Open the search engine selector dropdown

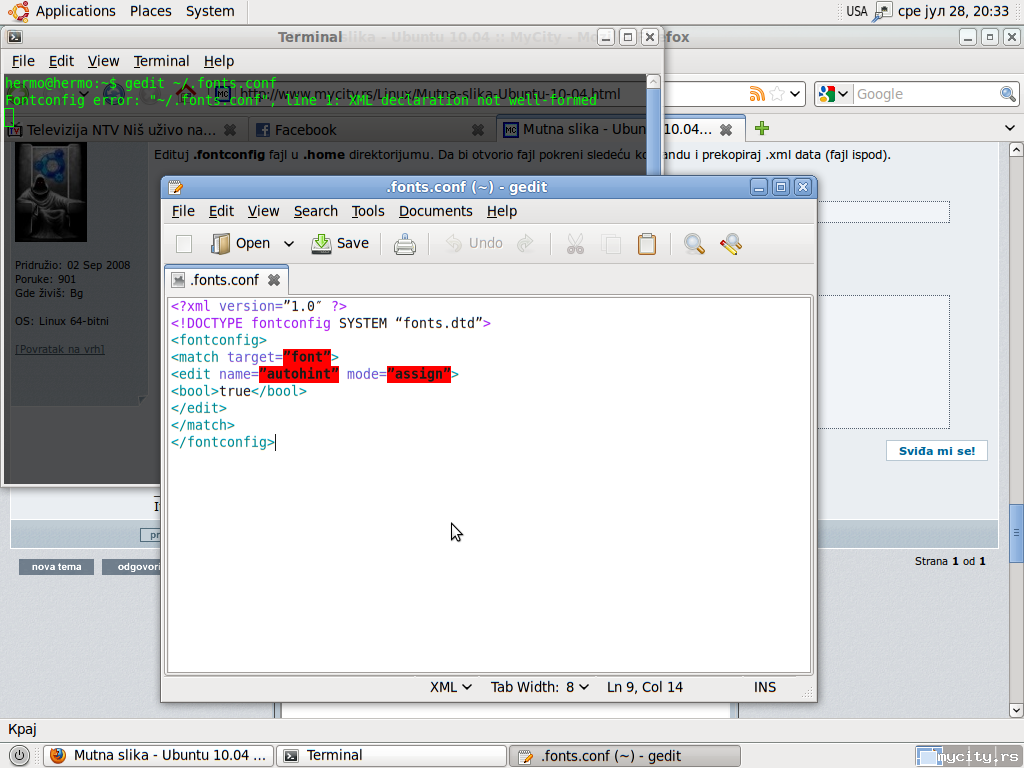click(x=834, y=94)
